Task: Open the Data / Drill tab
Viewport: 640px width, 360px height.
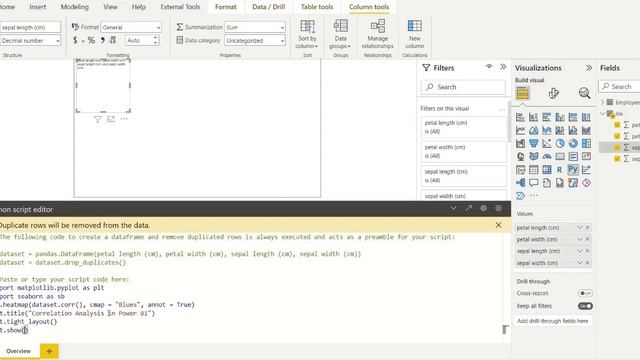Action: [x=269, y=7]
